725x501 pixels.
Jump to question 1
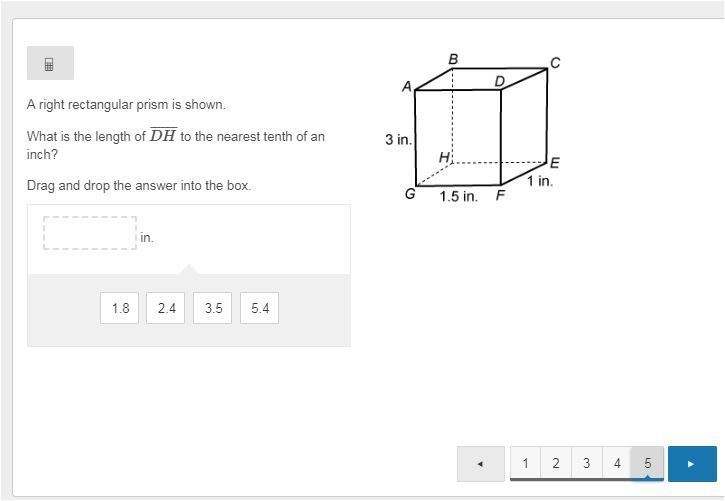[x=525, y=463]
